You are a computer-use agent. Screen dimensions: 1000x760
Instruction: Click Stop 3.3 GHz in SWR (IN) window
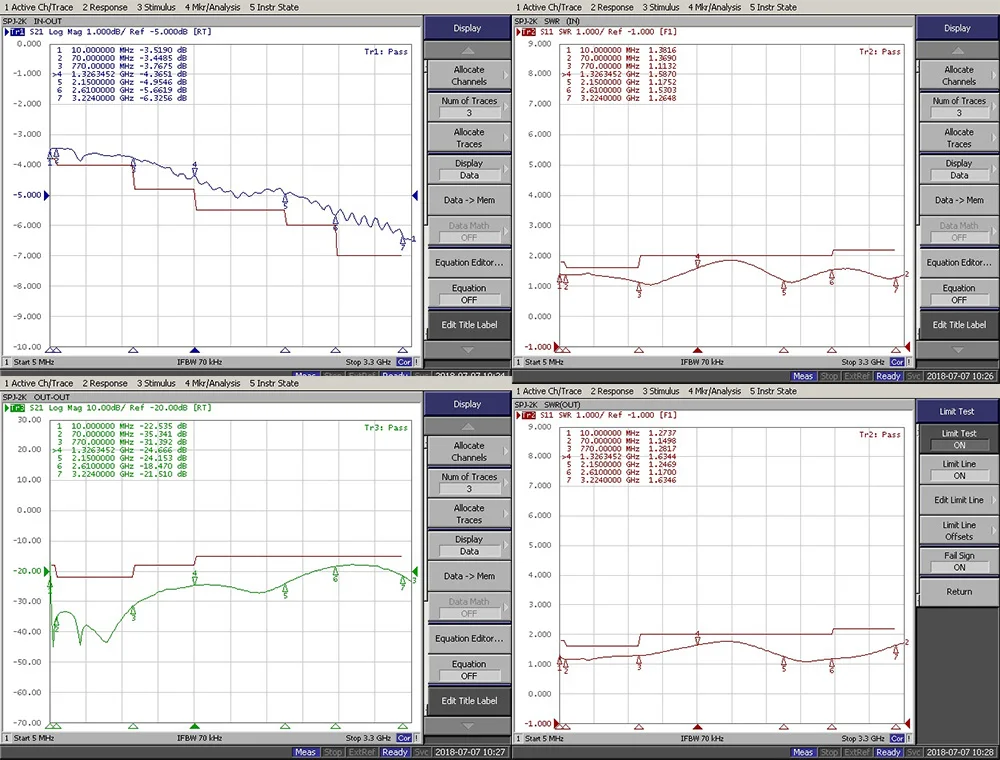point(863,362)
